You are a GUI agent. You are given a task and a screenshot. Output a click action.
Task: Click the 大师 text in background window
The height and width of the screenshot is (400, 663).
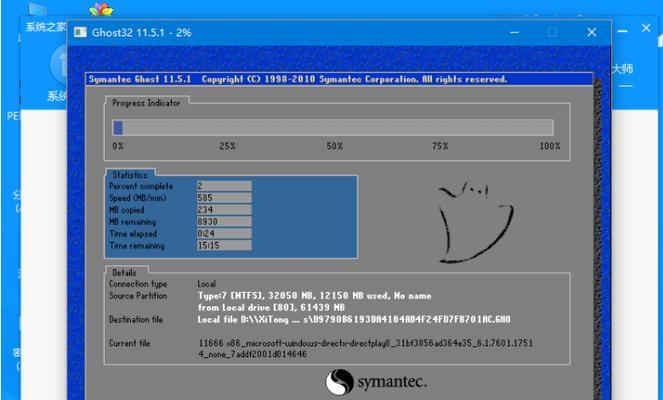click(x=622, y=68)
